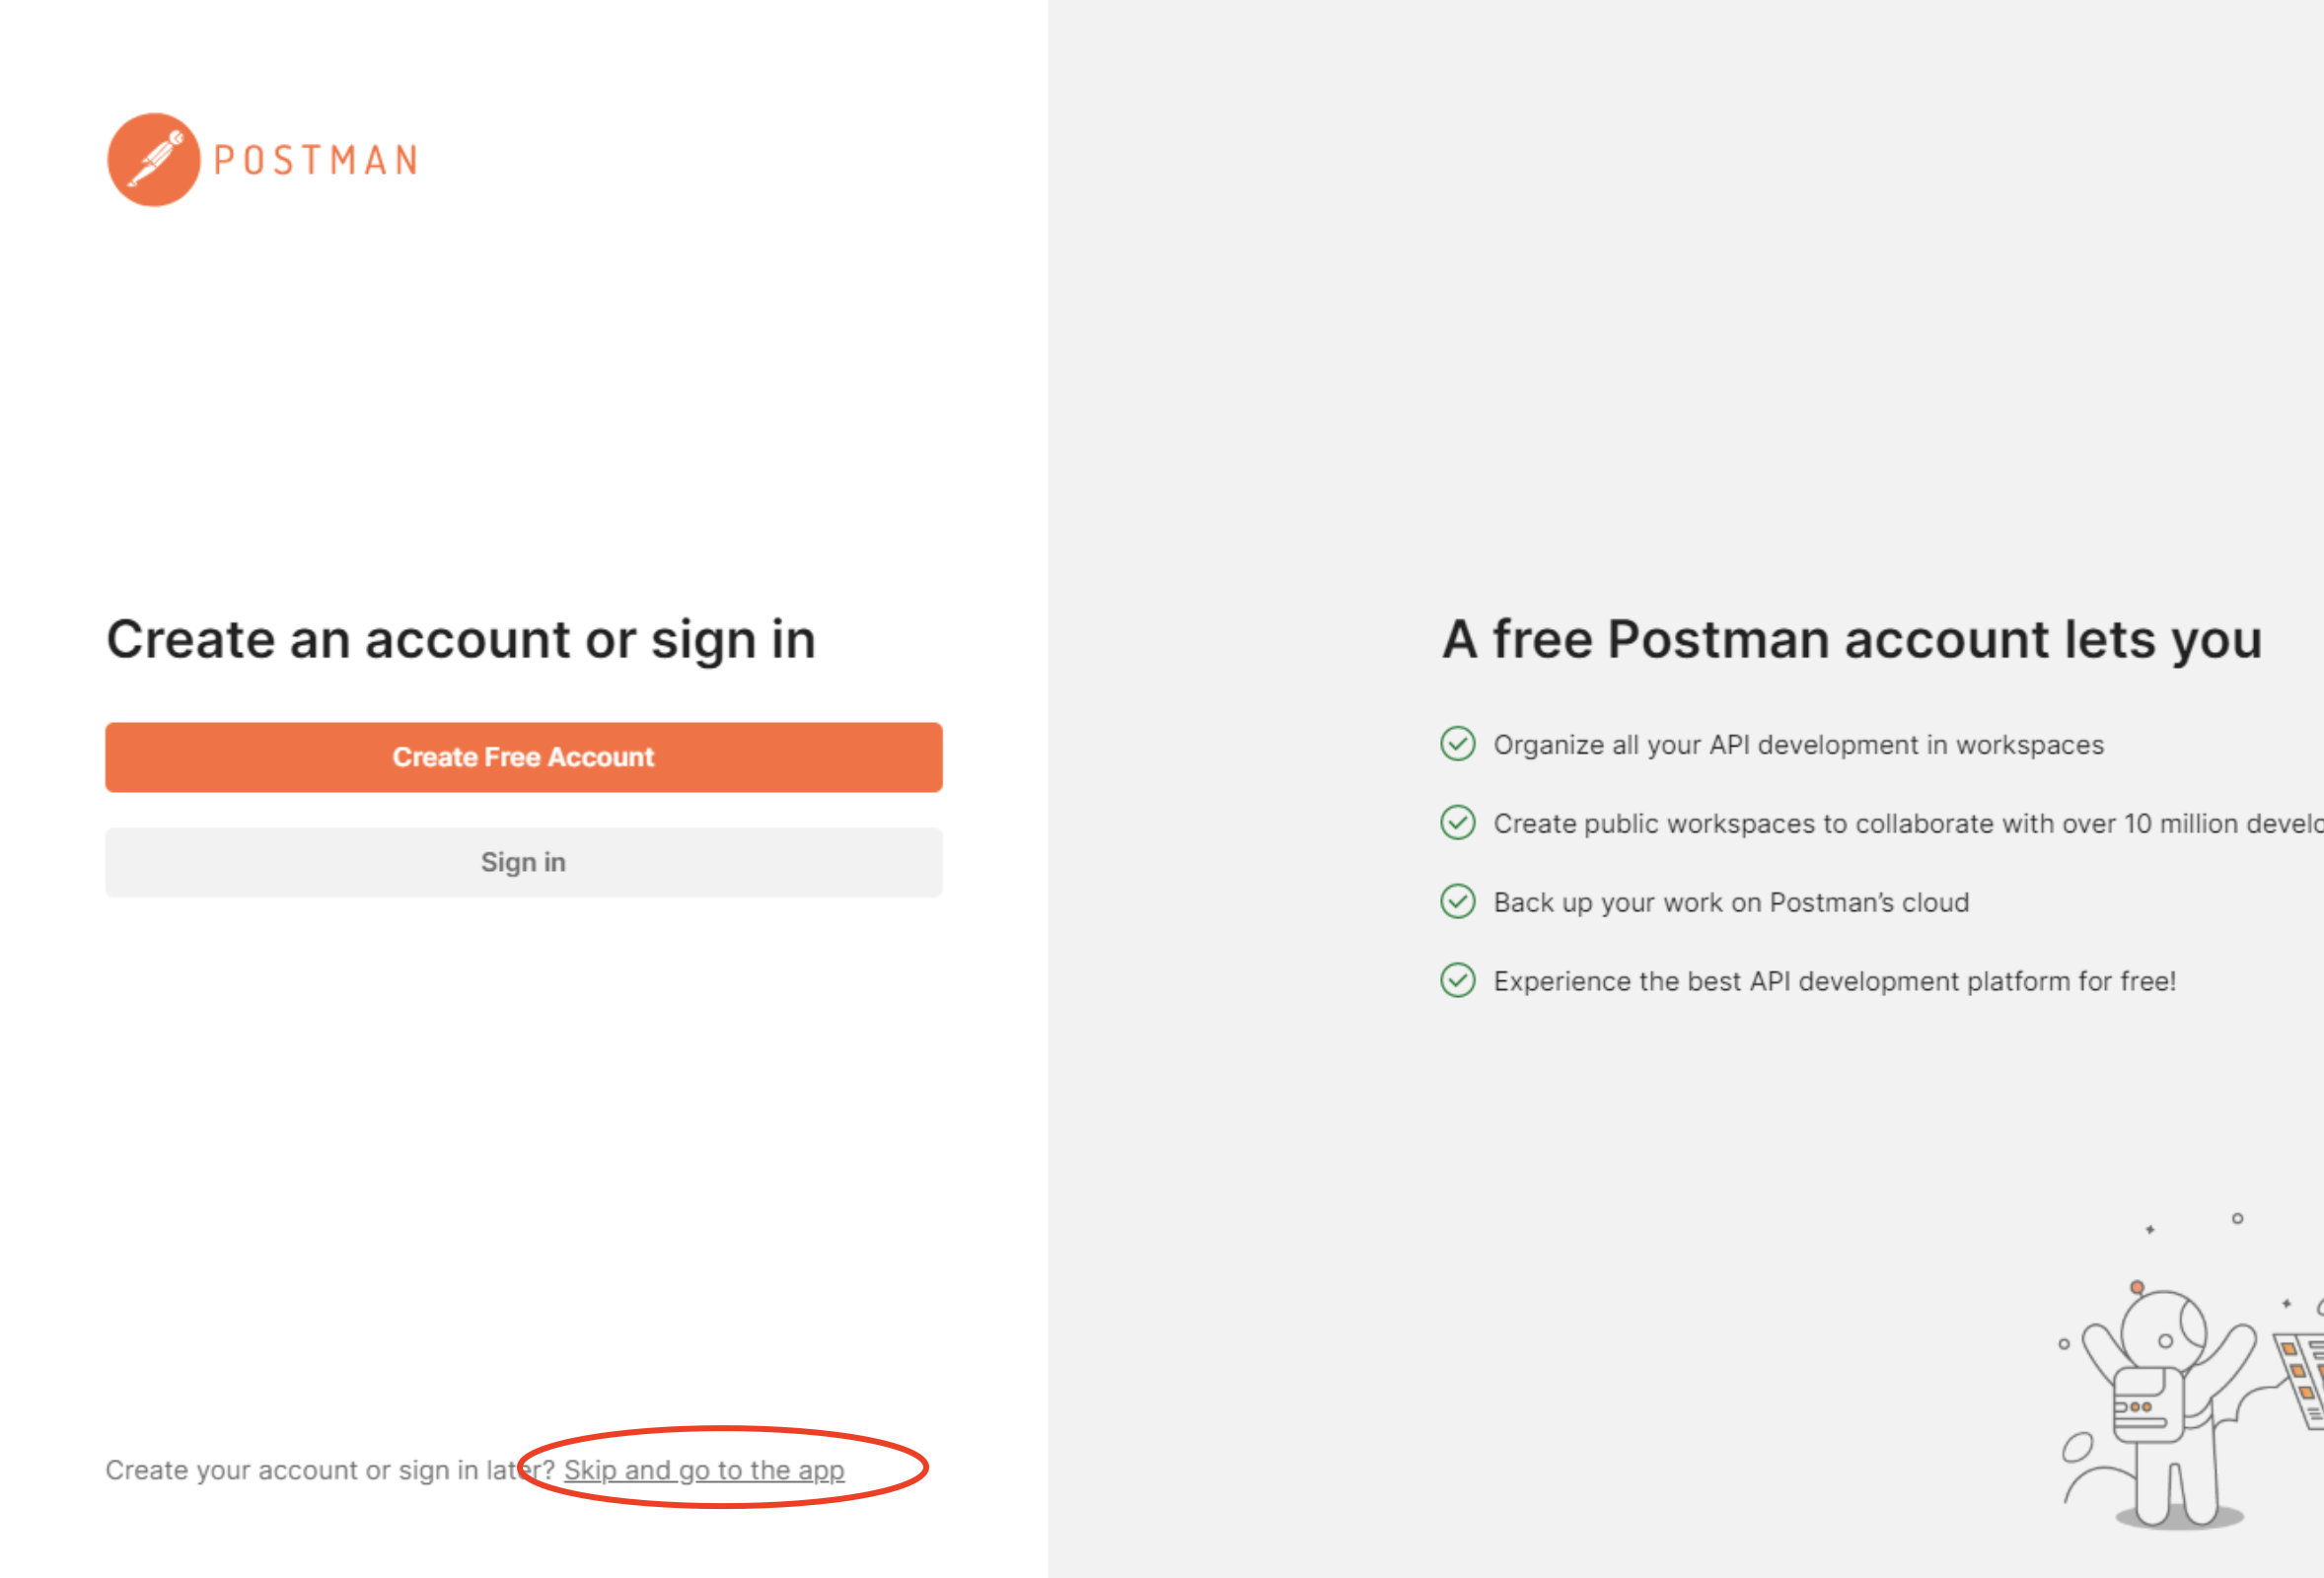This screenshot has height=1578, width=2324.
Task: Click the checkmark icon beside Create public workspaces
Action: click(x=1457, y=823)
